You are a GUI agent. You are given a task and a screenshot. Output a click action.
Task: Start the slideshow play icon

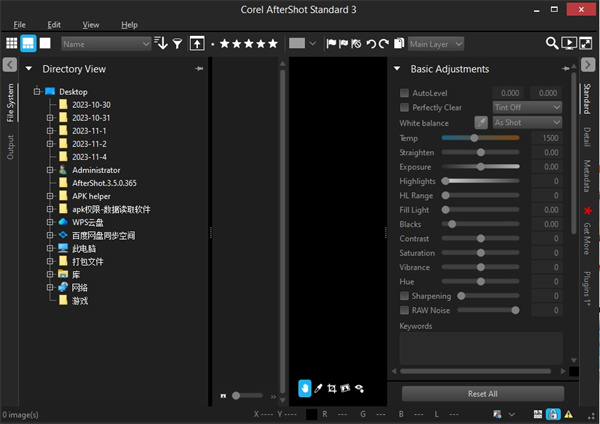coord(569,43)
